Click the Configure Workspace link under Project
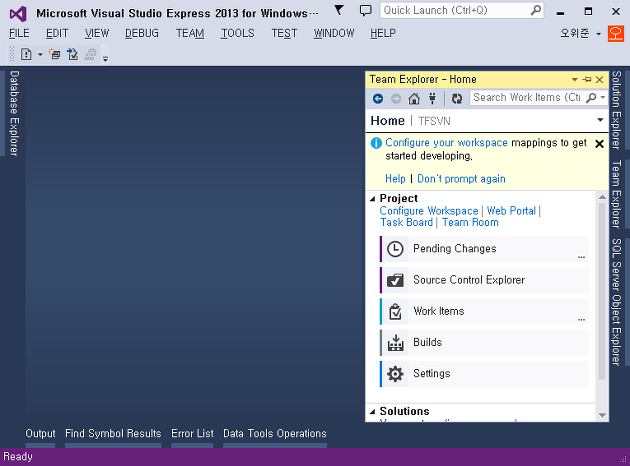The image size is (630, 466). pos(429,211)
